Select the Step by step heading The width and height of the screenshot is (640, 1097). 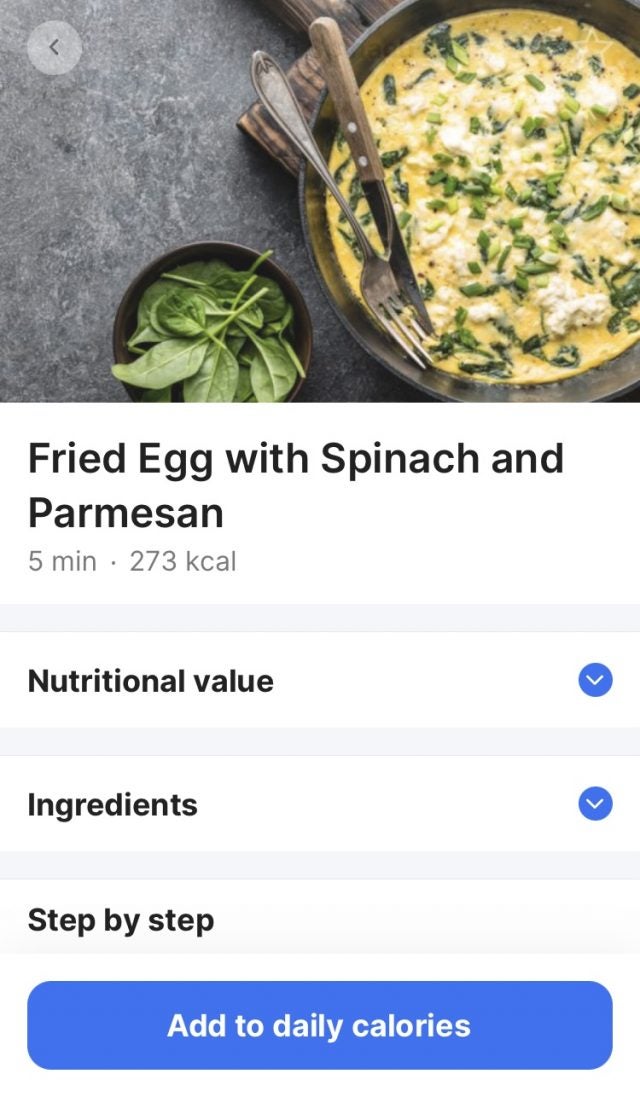tap(120, 919)
